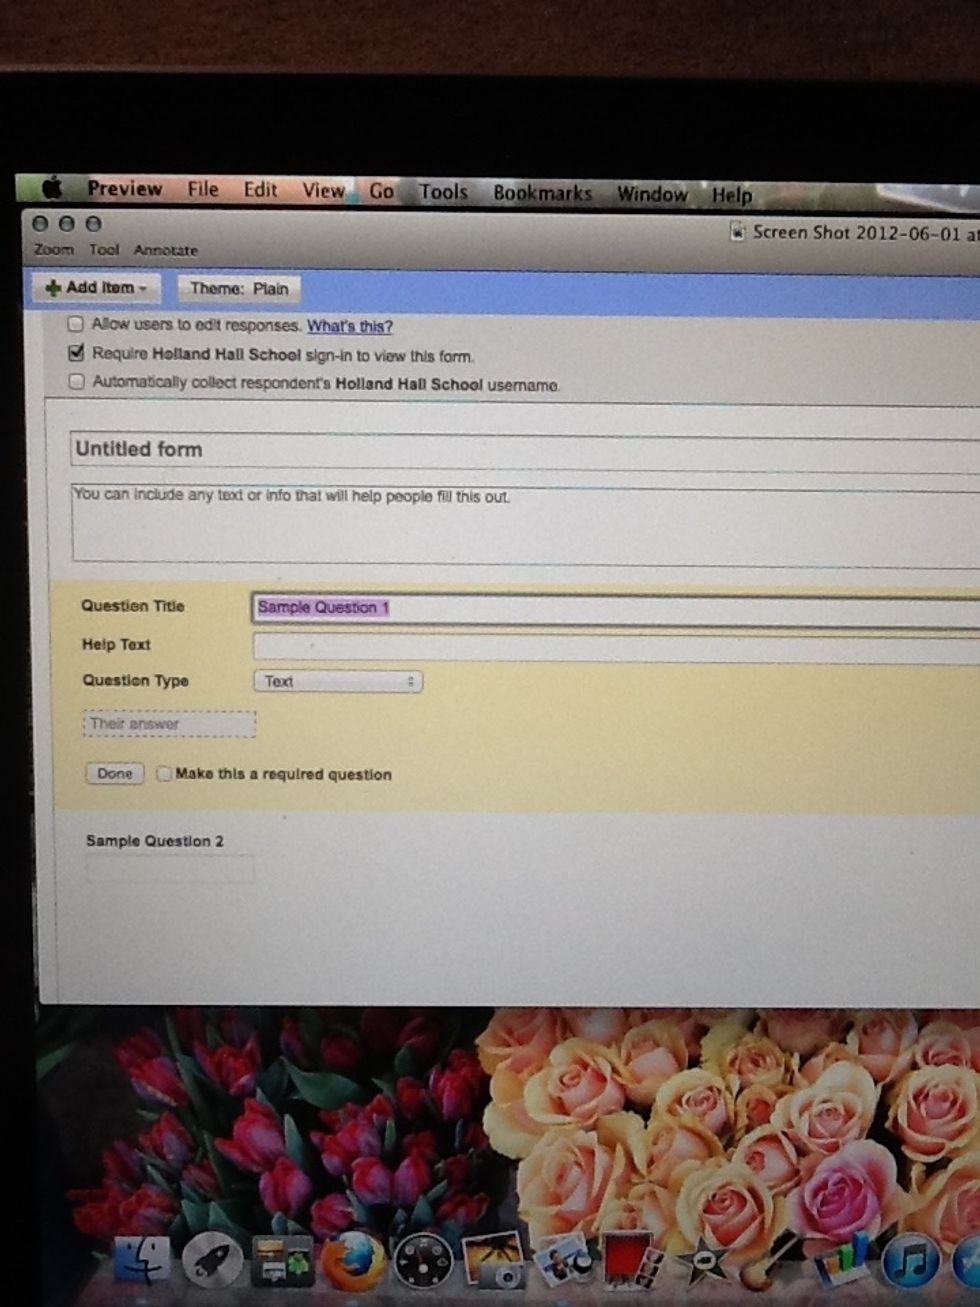
Task: Open the Bookmarks menu
Action: [x=541, y=192]
